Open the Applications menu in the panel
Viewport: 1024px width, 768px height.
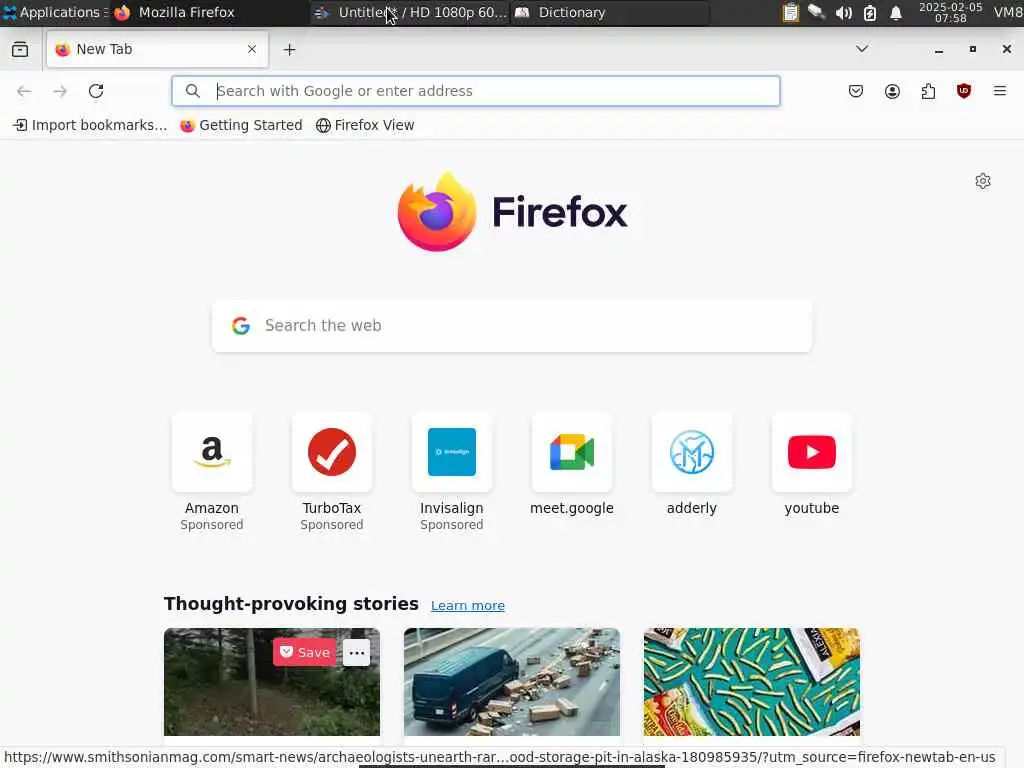(x=55, y=12)
